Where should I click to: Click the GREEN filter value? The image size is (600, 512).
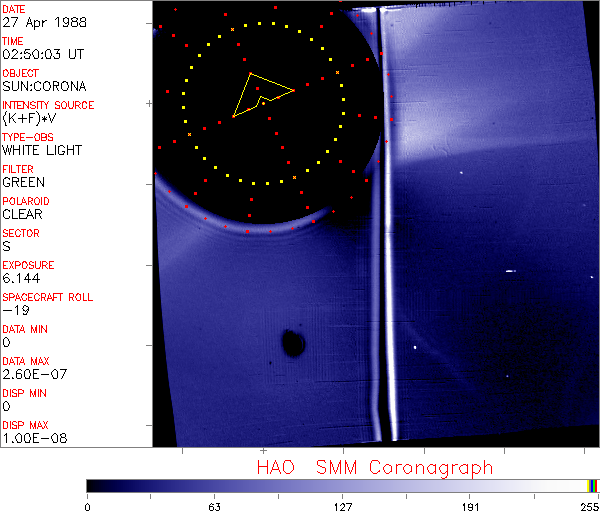[23, 182]
